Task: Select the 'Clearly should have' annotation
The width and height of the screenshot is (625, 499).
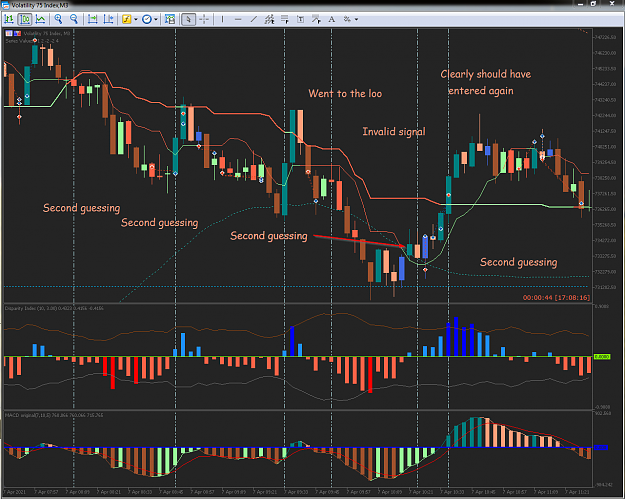Action: pos(485,74)
